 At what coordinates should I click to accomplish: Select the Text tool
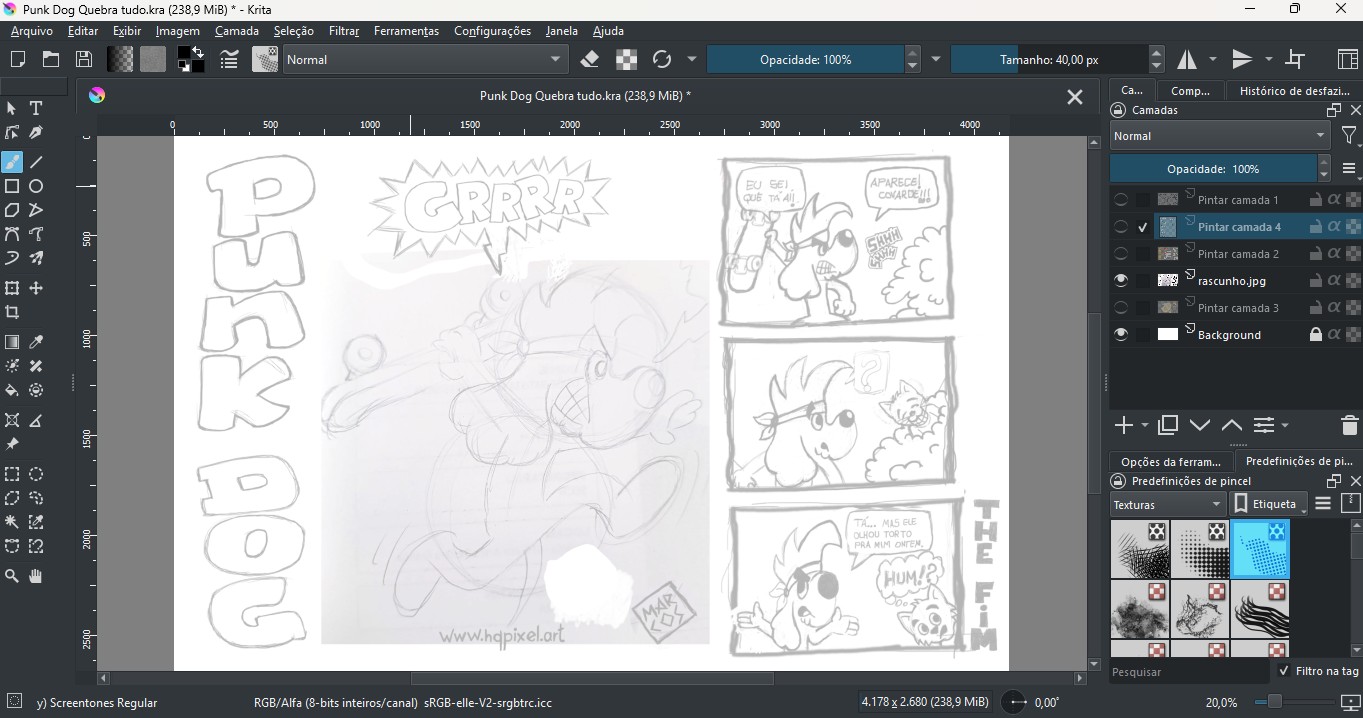point(36,108)
